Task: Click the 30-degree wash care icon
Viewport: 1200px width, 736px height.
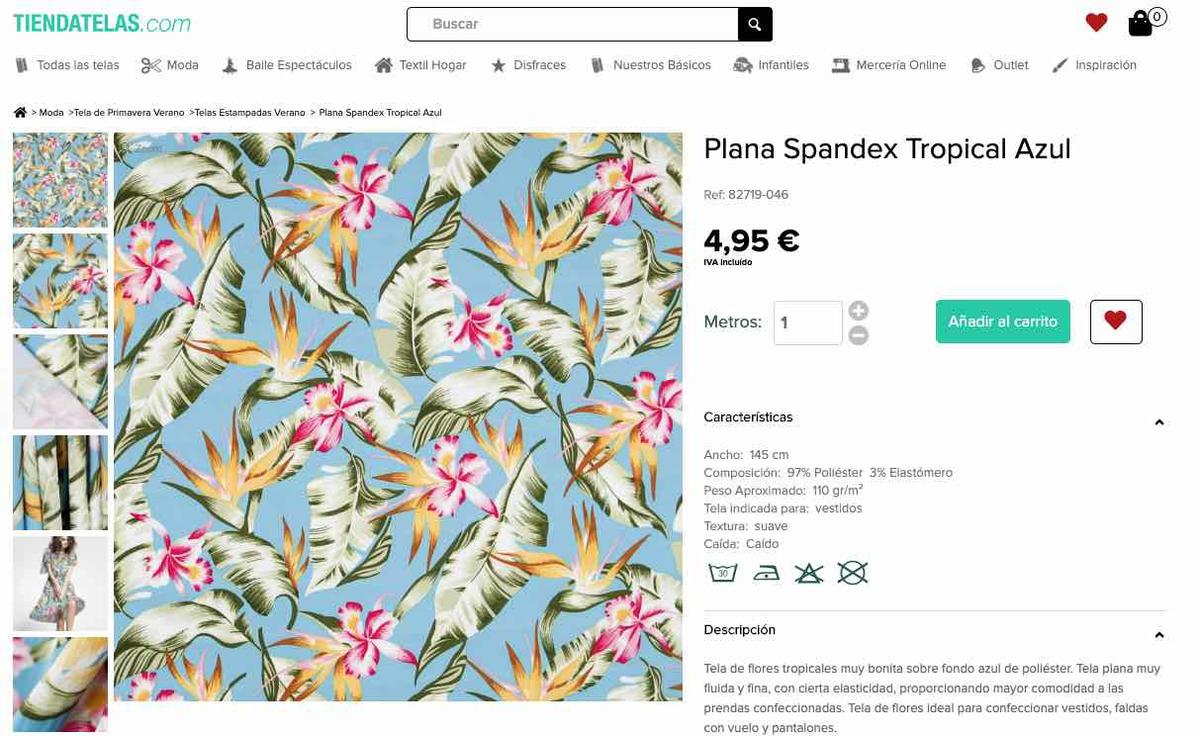Action: tap(722, 573)
